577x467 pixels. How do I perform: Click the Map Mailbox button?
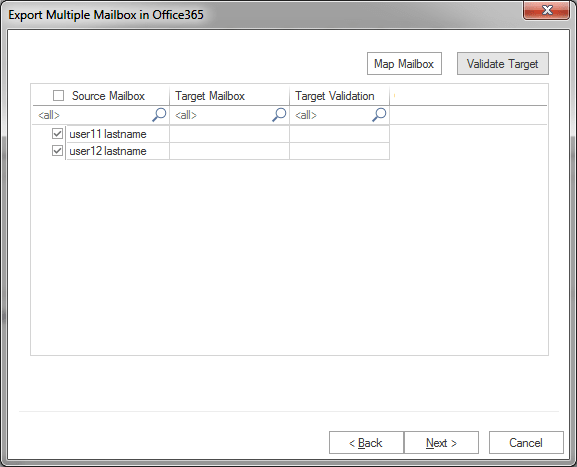pos(404,64)
